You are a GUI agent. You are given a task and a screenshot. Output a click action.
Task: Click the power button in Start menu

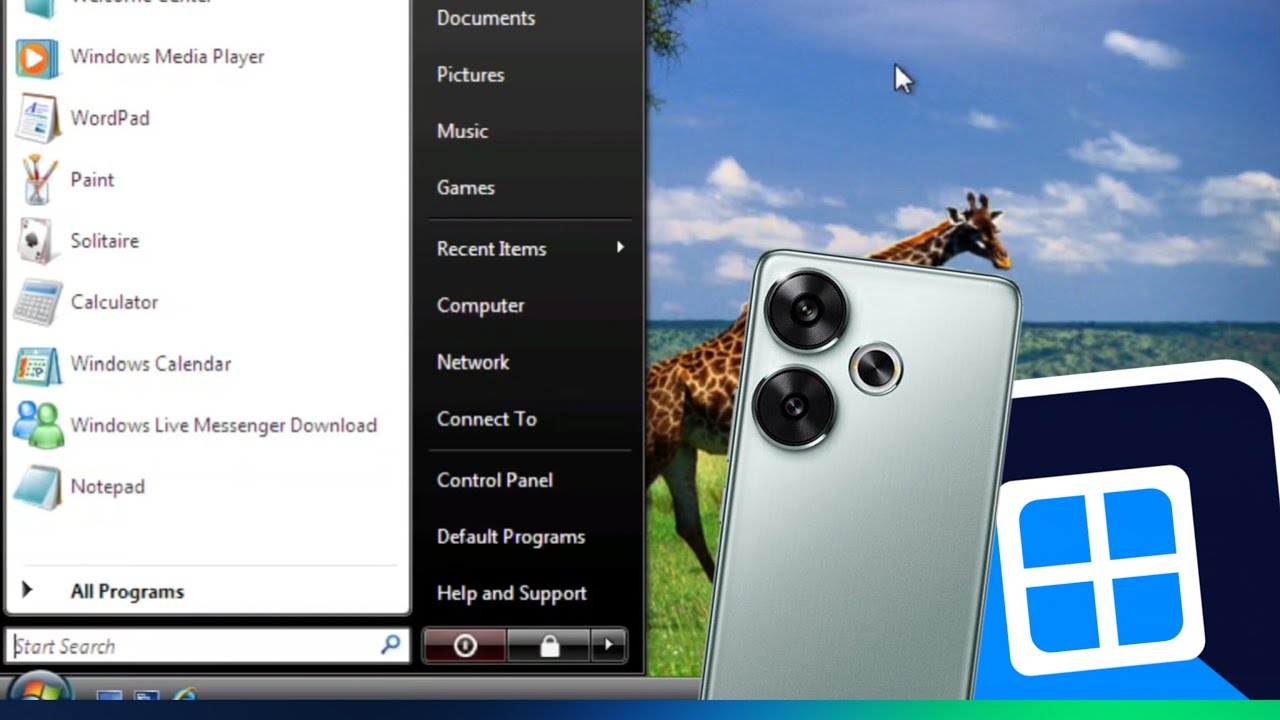point(465,646)
